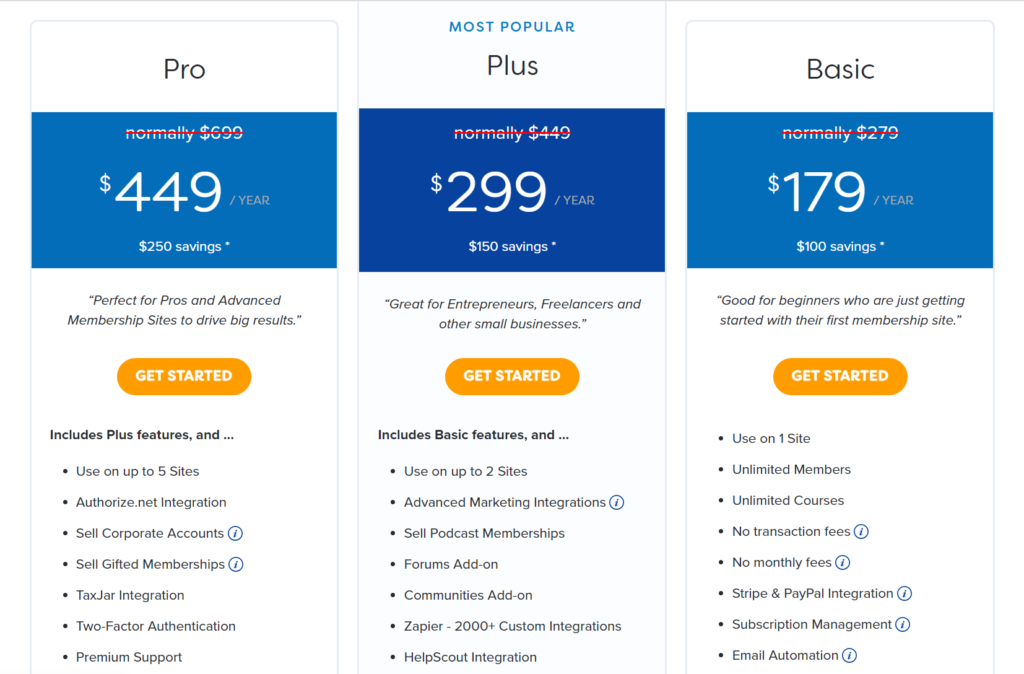1024x674 pixels.
Task: Click Get Started under Plus plan
Action: 512,376
